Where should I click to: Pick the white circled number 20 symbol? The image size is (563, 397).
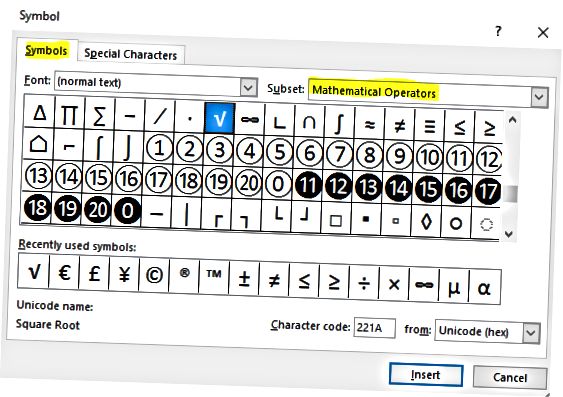click(x=248, y=182)
